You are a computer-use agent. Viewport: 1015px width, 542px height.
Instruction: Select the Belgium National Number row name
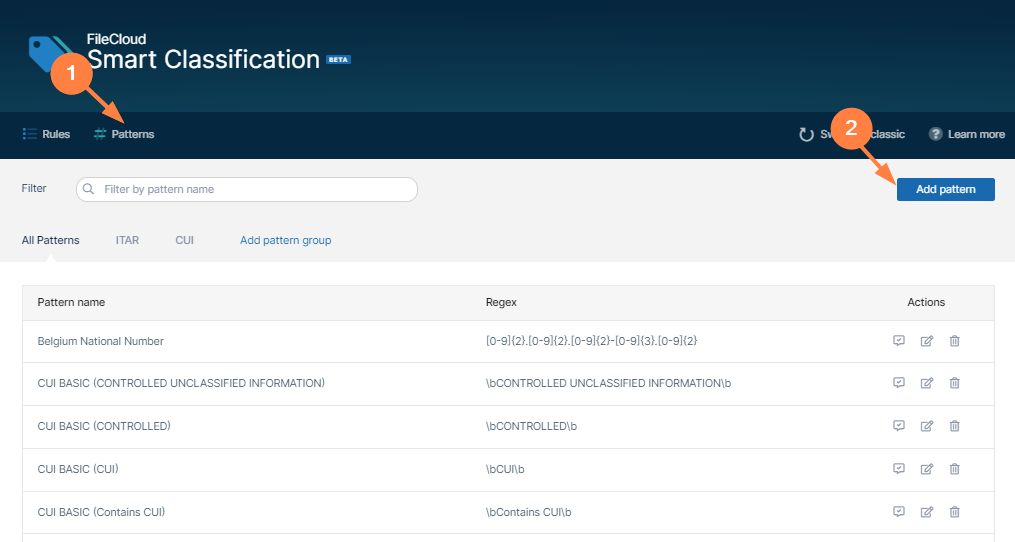(100, 341)
